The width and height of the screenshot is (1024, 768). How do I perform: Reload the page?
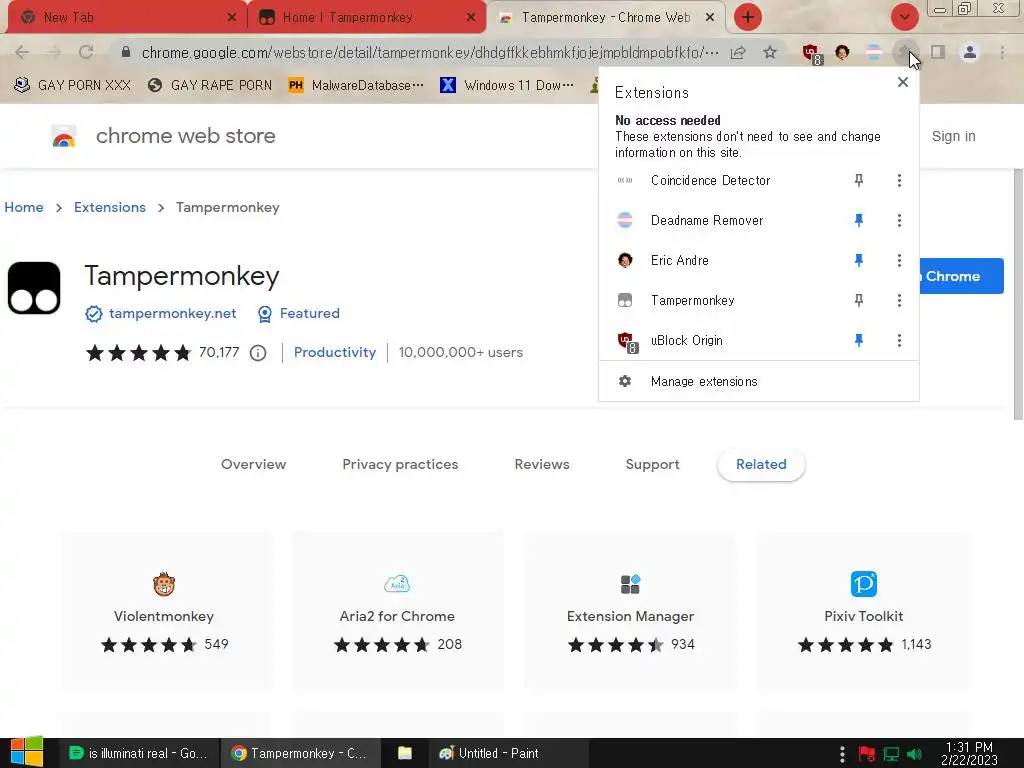click(86, 52)
